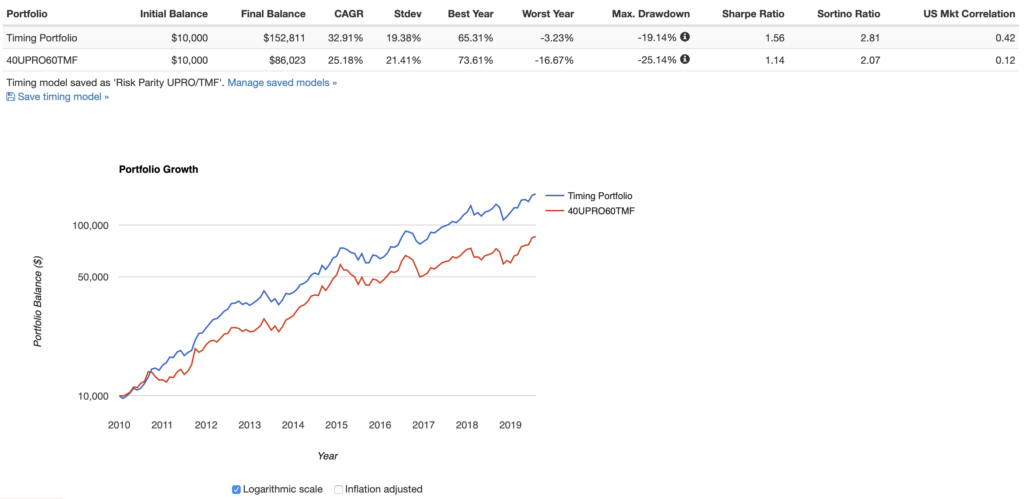Click info icon beside -25.14% max drawdown
The width and height of the screenshot is (1024, 499).
point(685,59)
